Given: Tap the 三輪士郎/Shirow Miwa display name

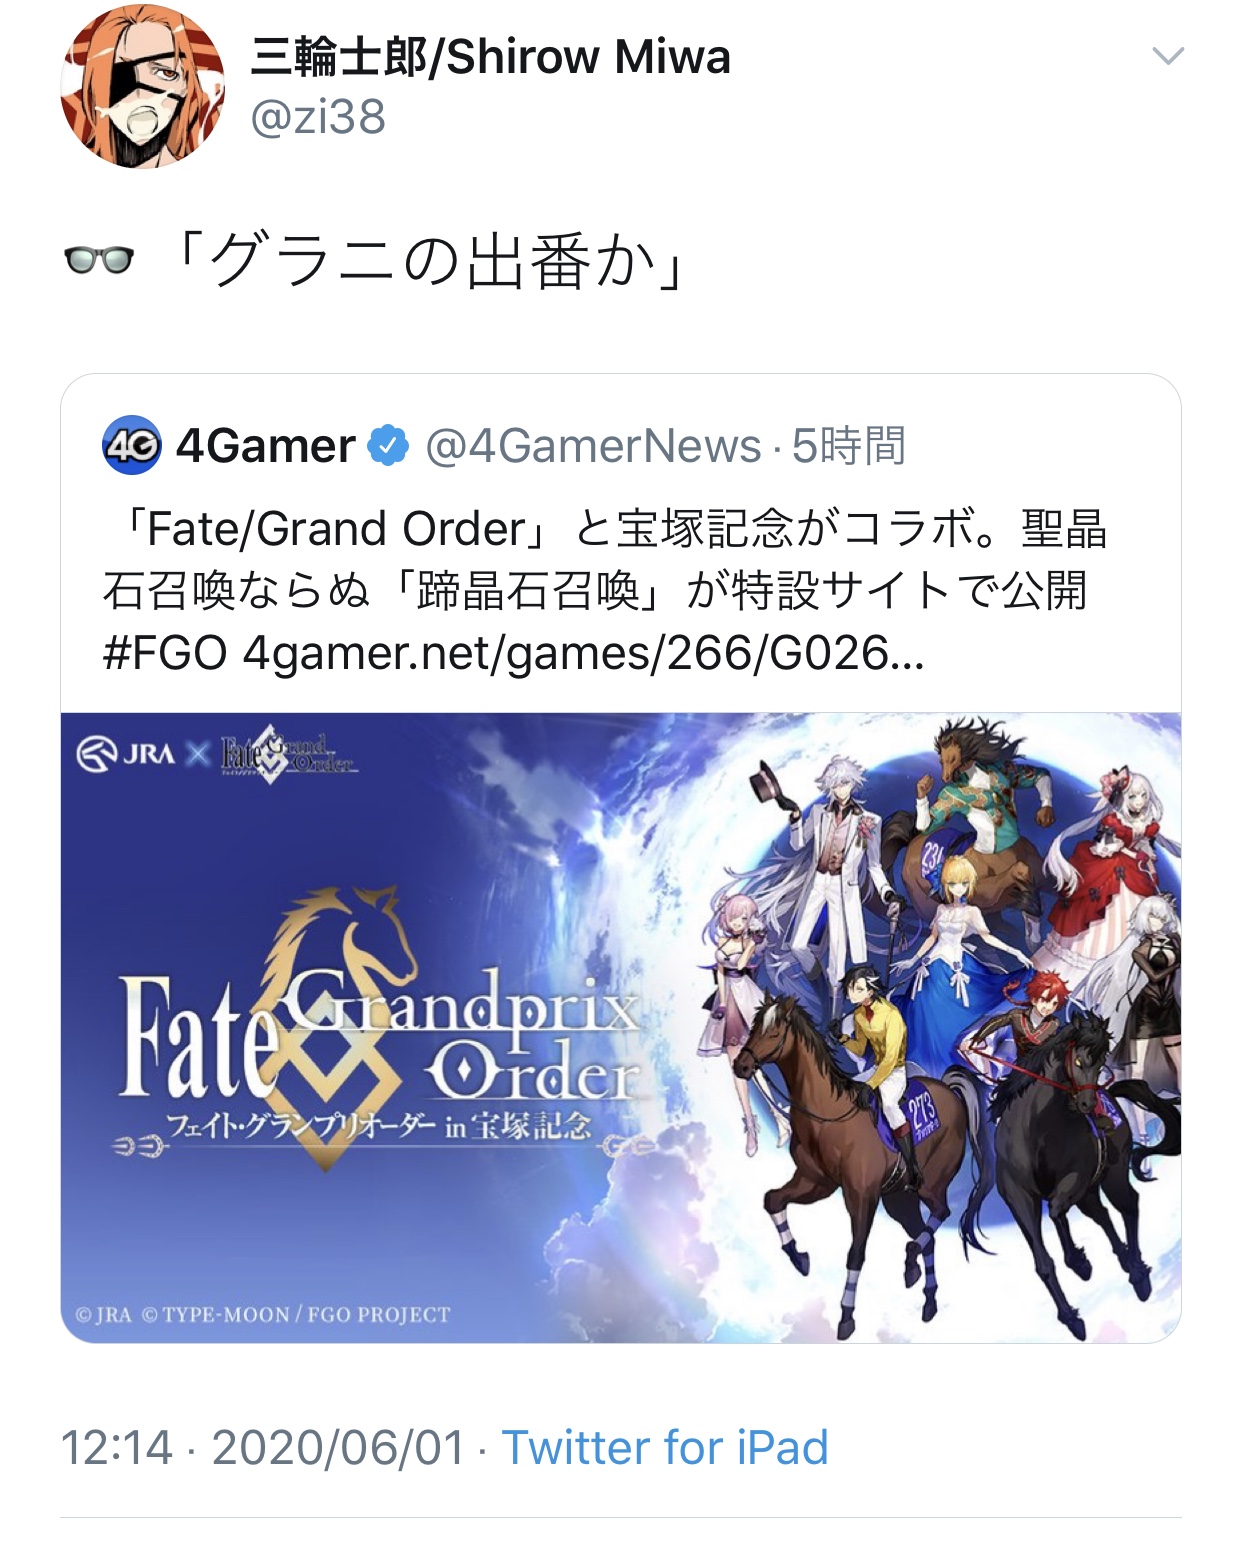Looking at the screenshot, I should point(490,57).
